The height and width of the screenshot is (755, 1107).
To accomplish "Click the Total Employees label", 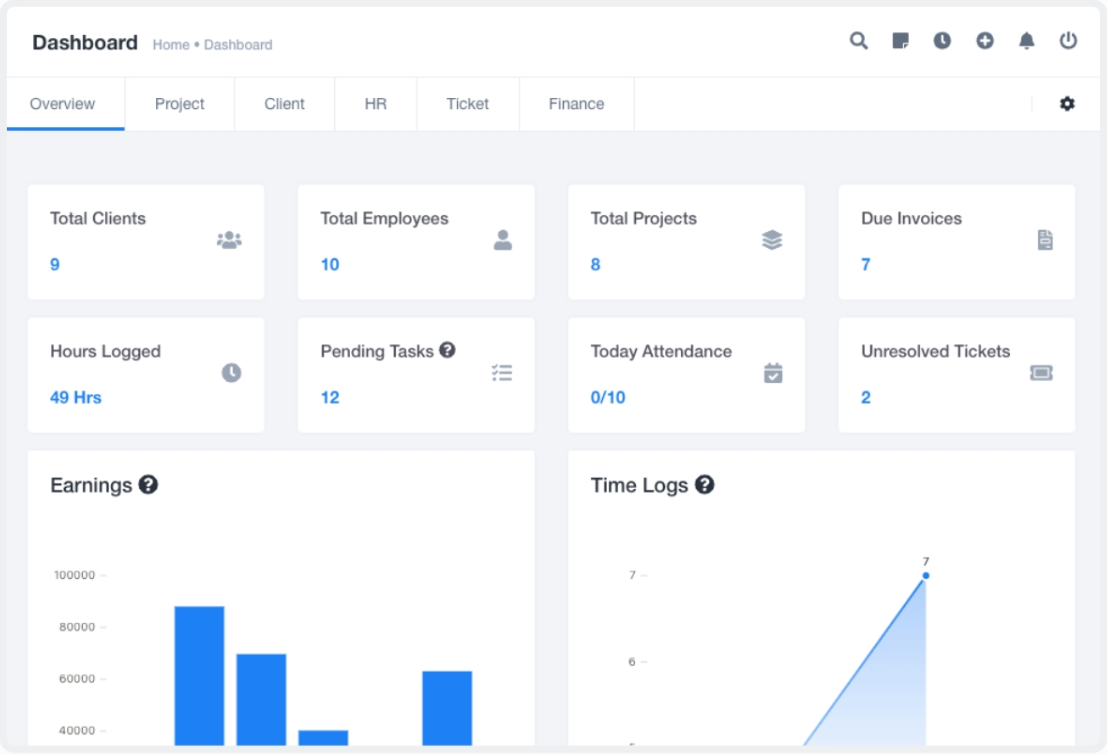I will coord(384,218).
